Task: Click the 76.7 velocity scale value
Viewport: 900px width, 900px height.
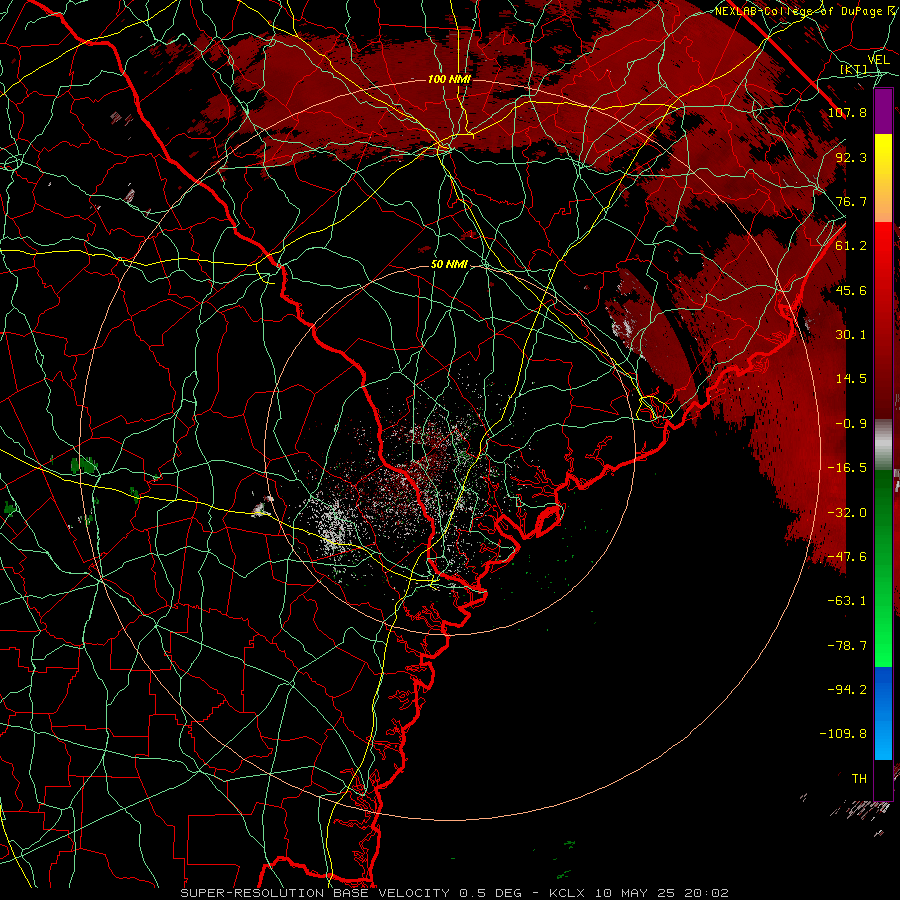Action: [851, 201]
